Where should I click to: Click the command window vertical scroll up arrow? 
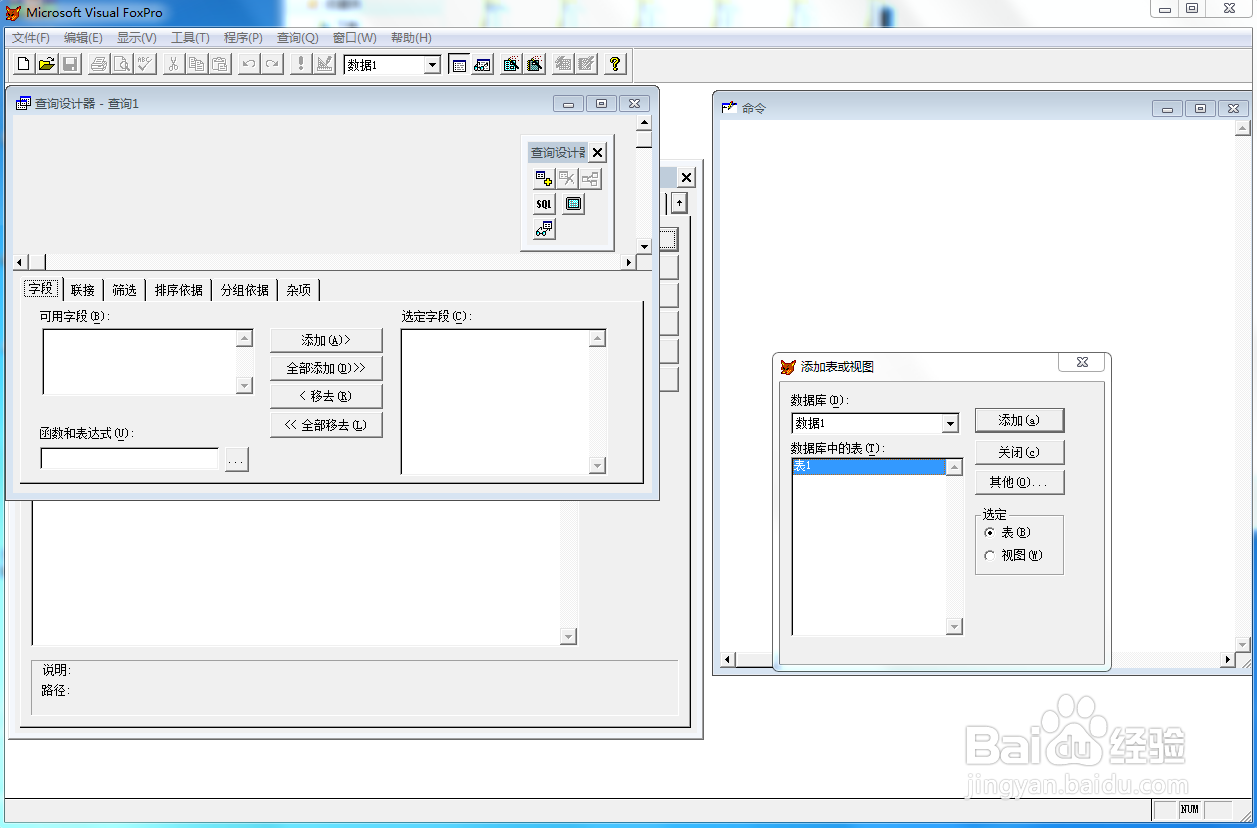tap(1243, 128)
